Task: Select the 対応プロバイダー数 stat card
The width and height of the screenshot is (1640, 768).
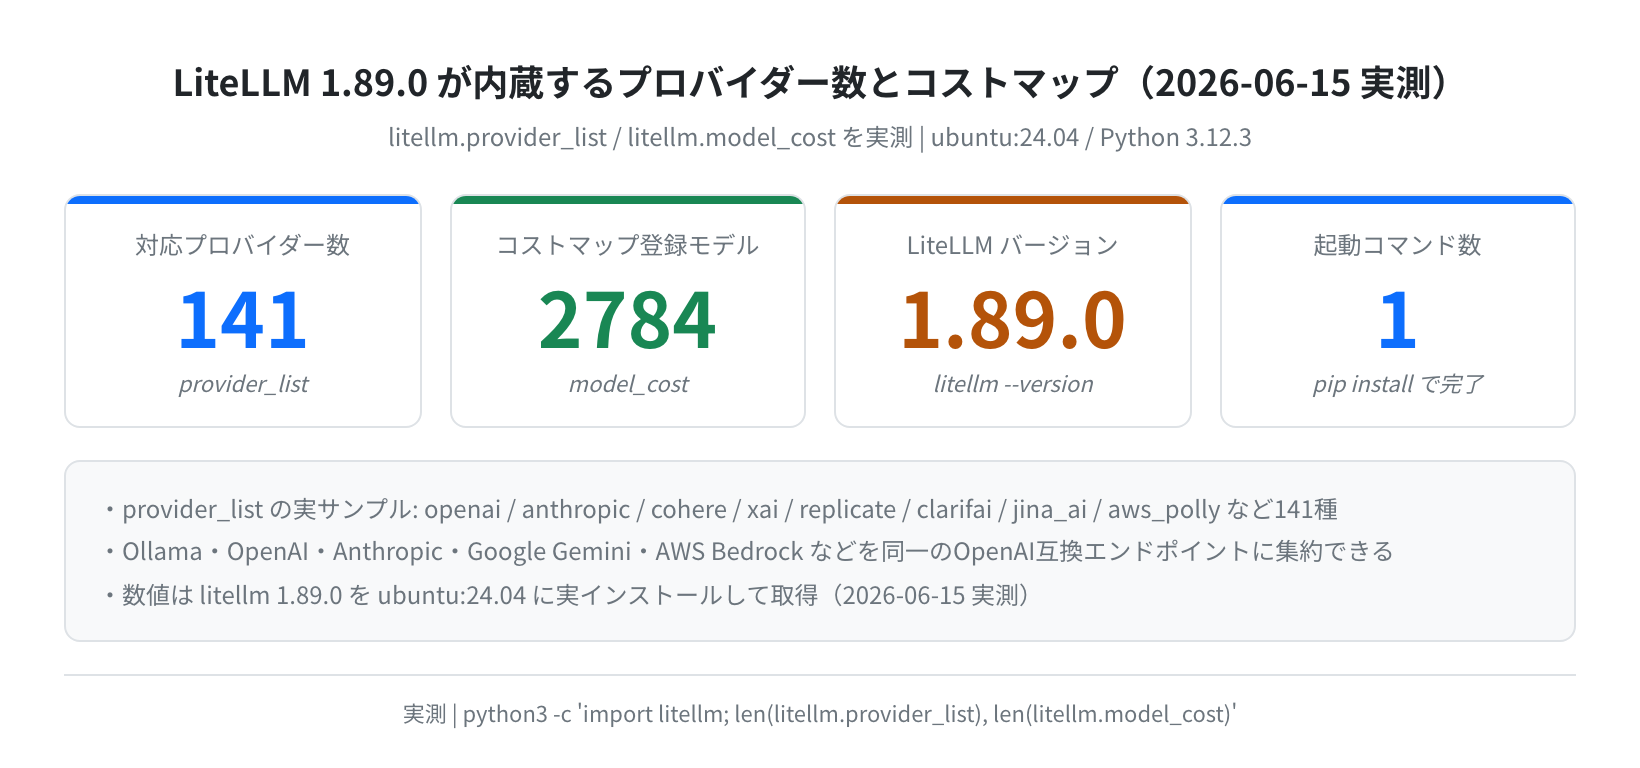Action: pos(243,311)
